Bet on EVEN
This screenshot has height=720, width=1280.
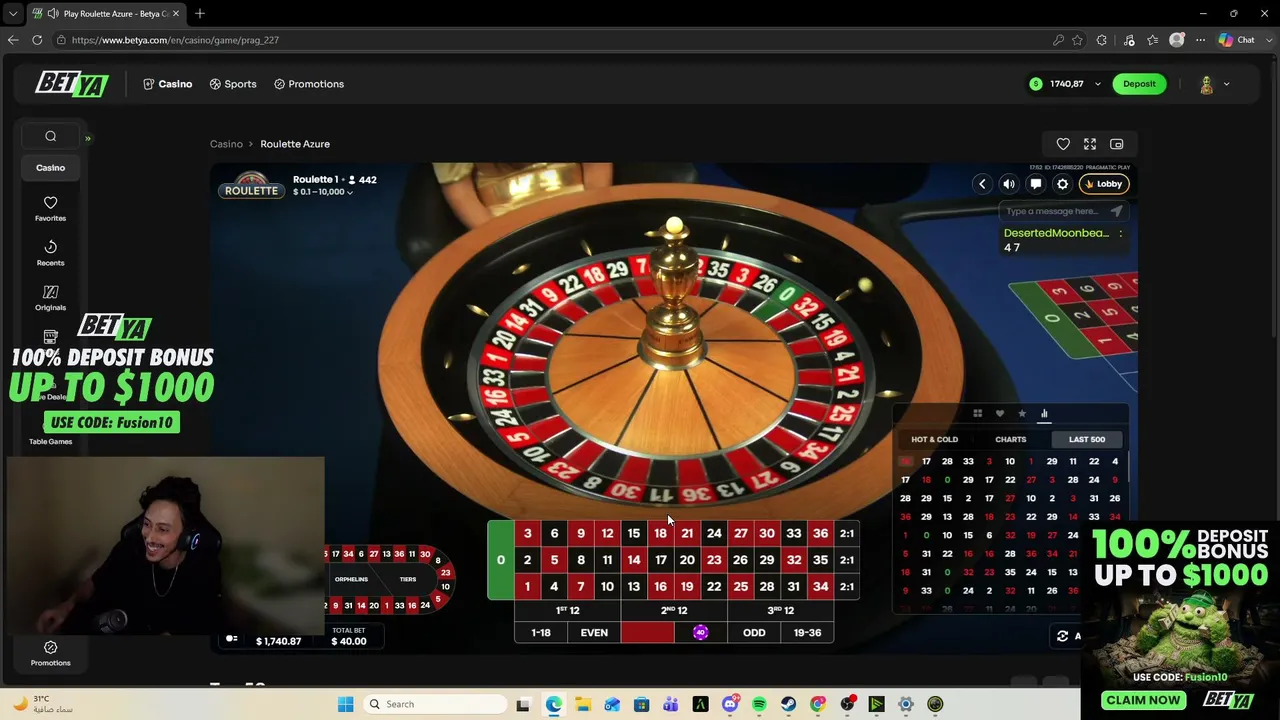click(594, 632)
